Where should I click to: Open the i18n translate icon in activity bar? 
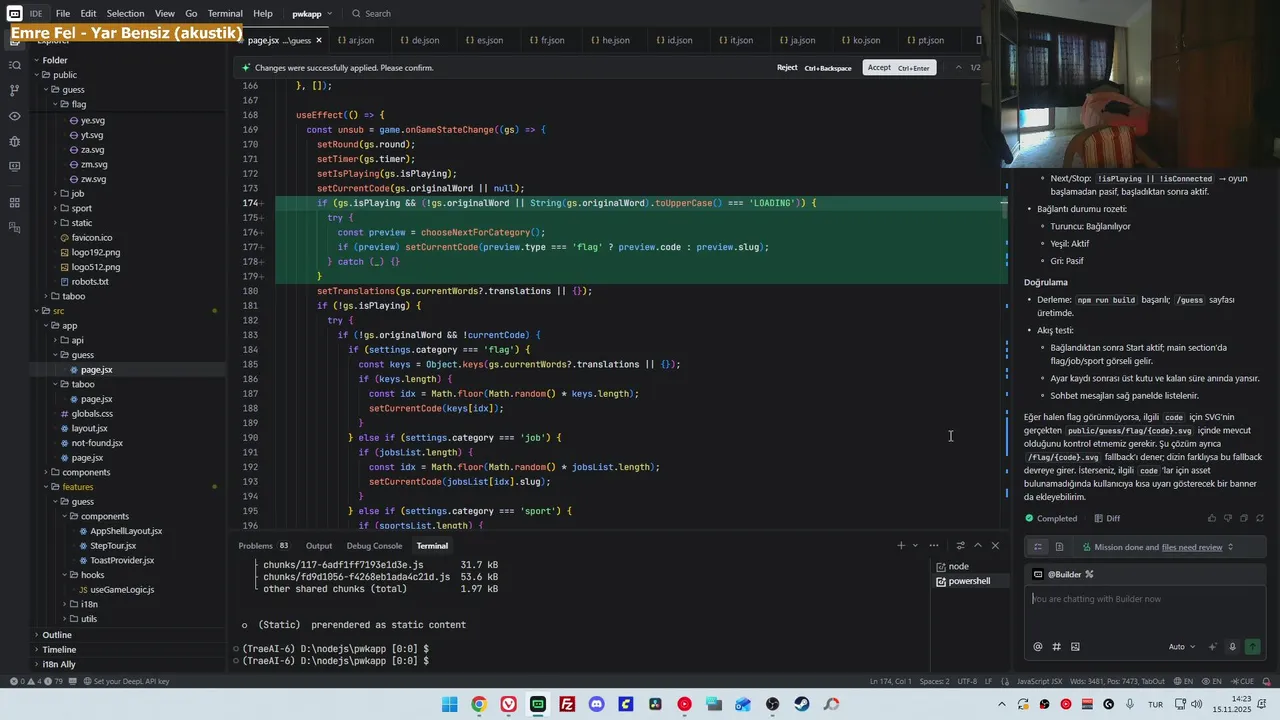(14, 228)
